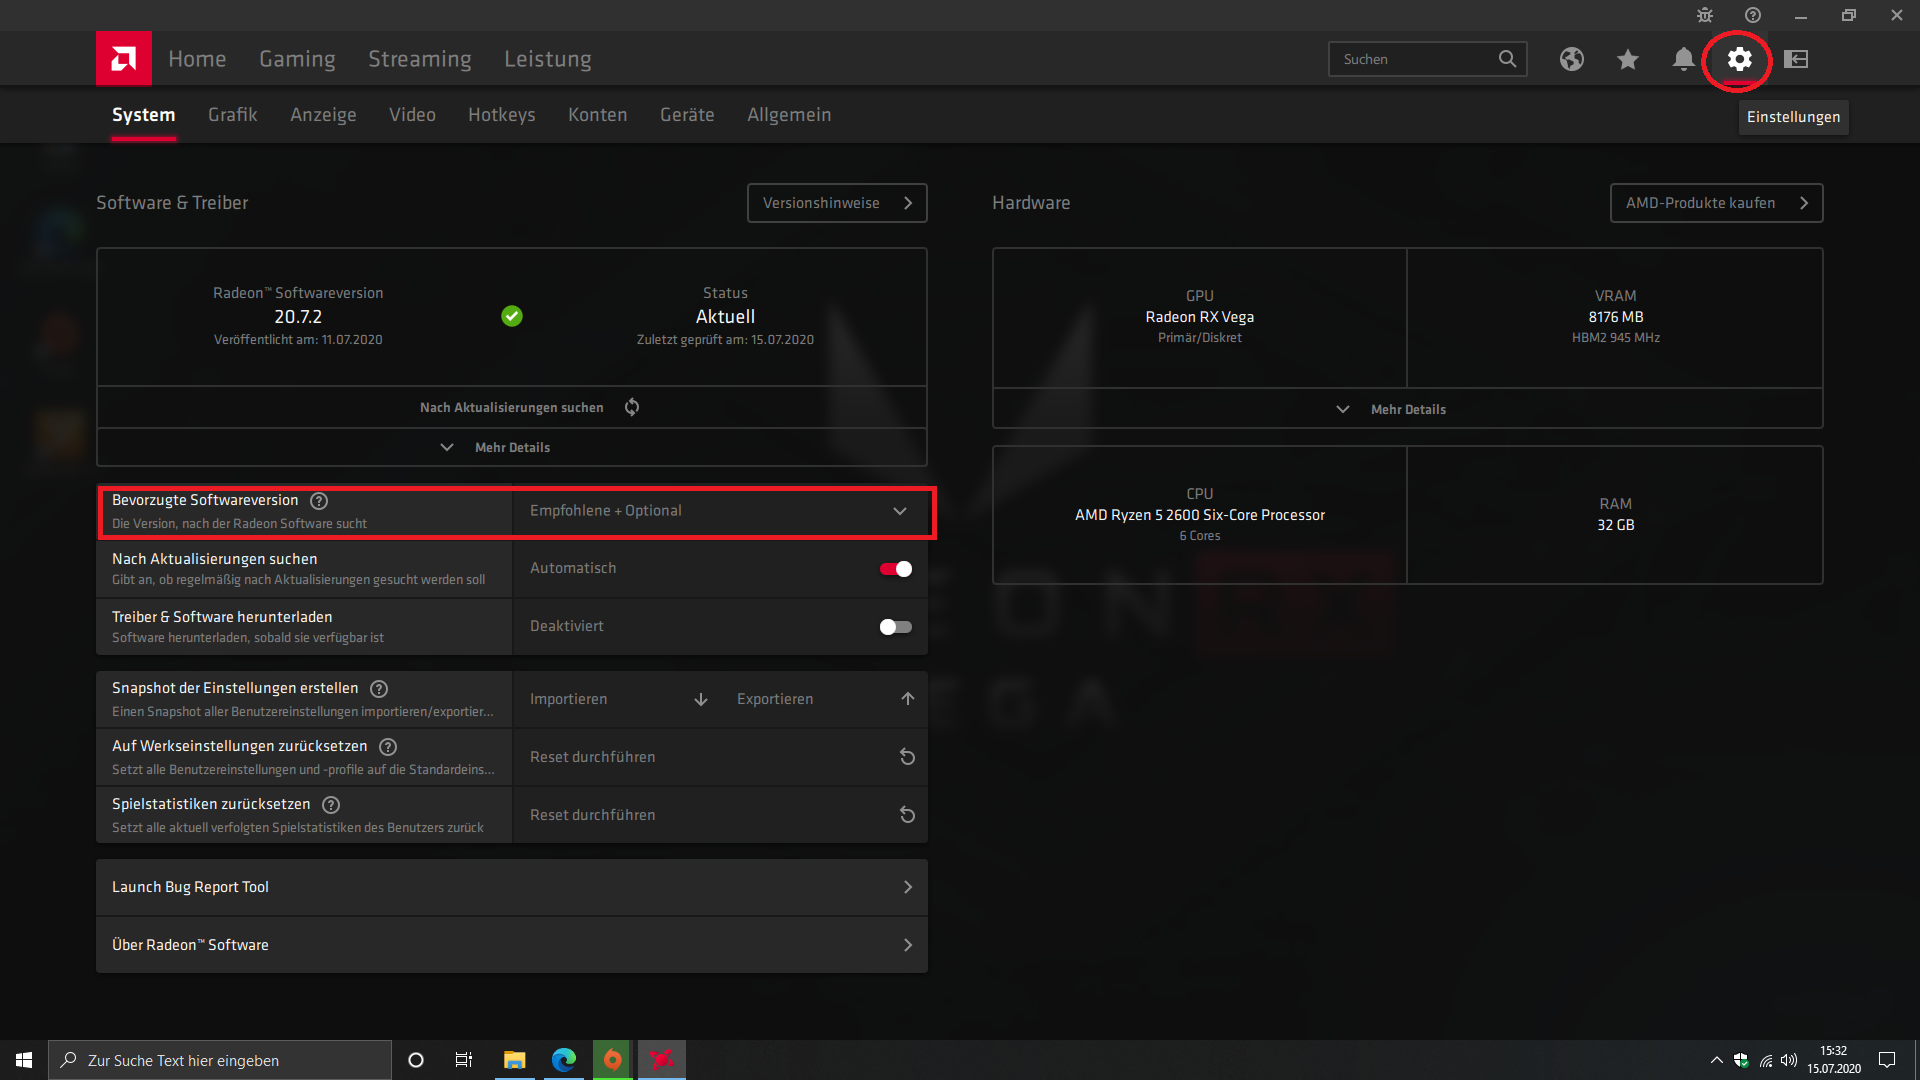Image resolution: width=1920 pixels, height=1080 pixels.
Task: Disable automatic update checking toggle
Action: coord(895,569)
